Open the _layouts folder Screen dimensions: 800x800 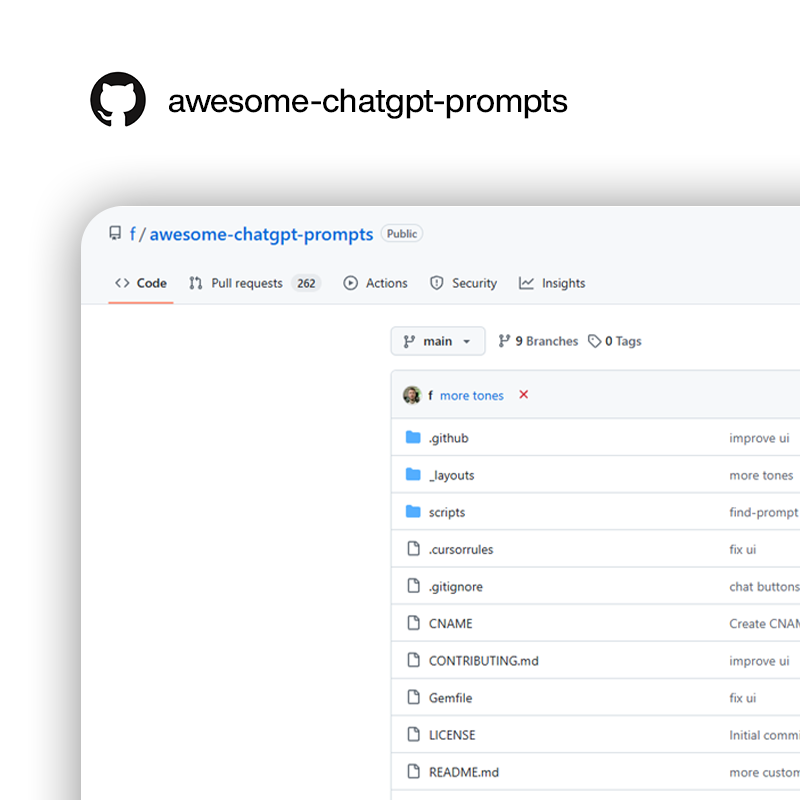point(452,476)
